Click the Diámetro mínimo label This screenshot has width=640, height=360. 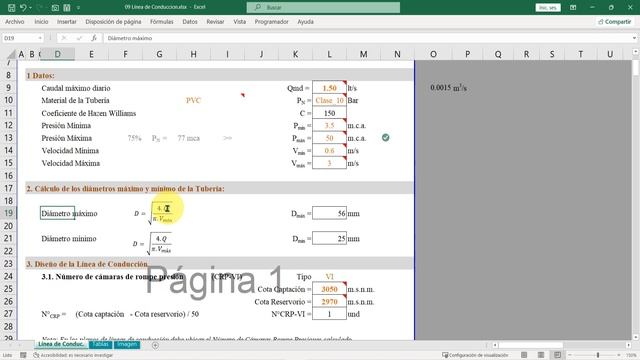[69, 238]
